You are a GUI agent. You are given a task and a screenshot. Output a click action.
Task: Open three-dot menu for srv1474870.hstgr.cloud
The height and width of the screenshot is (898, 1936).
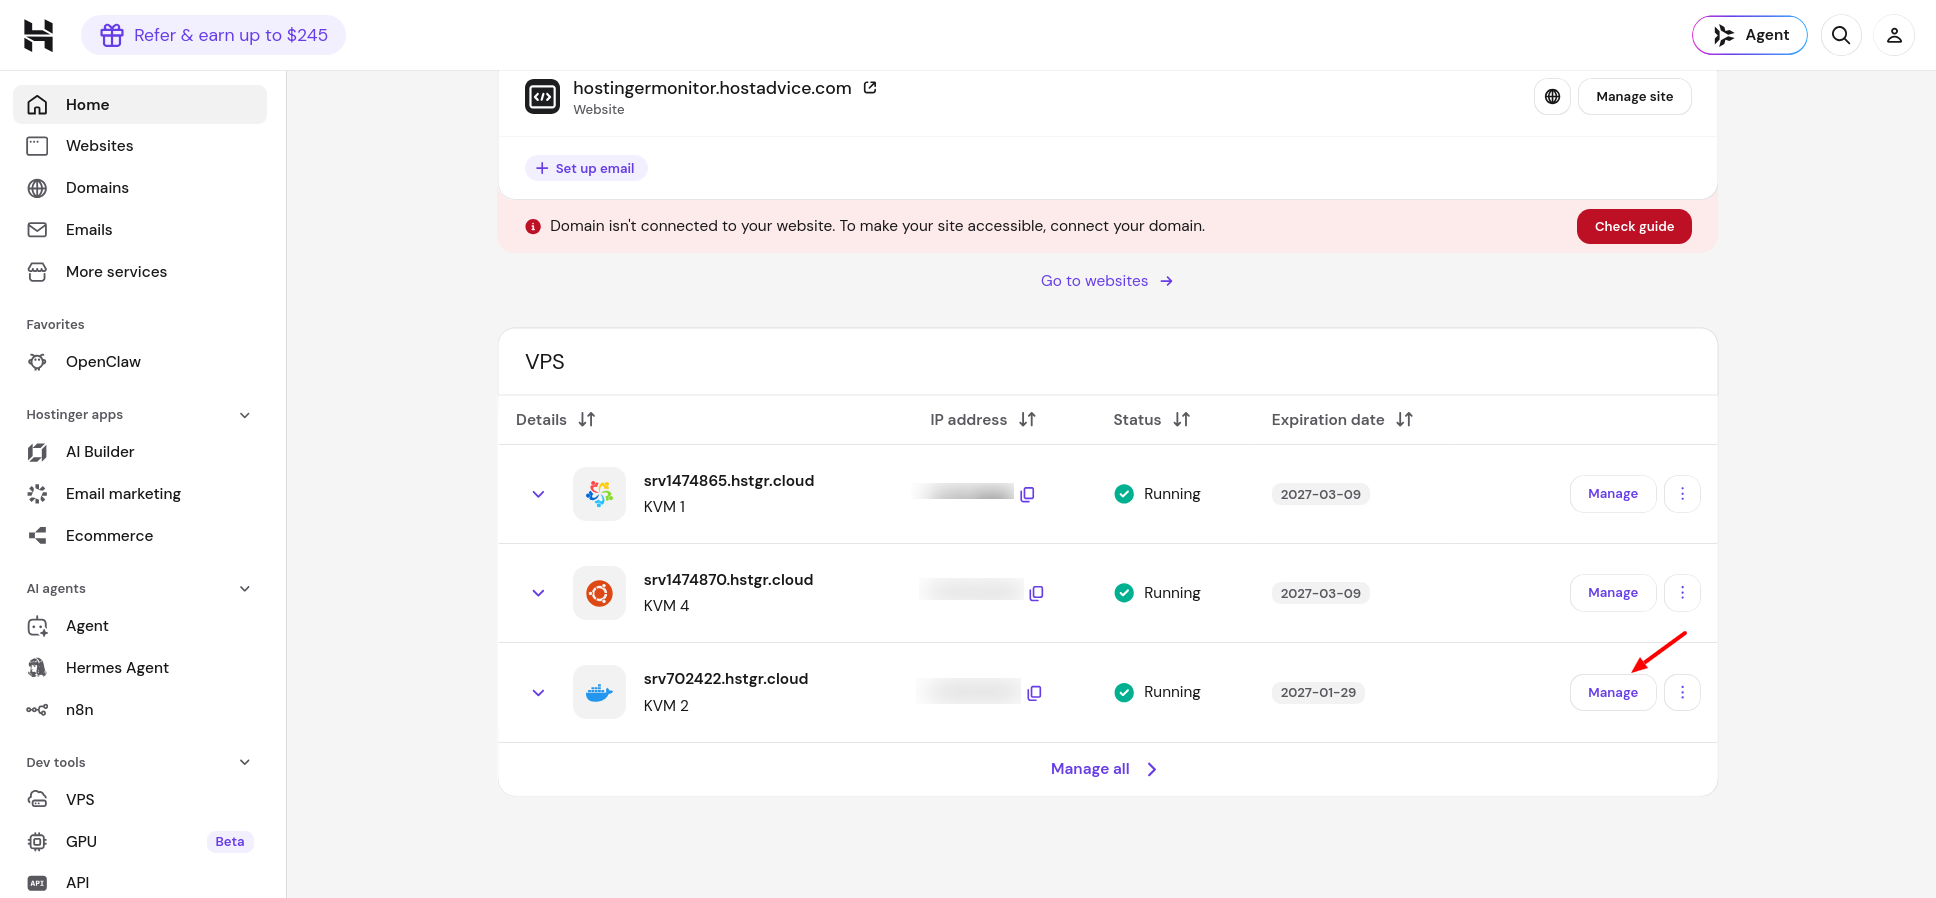coord(1682,593)
